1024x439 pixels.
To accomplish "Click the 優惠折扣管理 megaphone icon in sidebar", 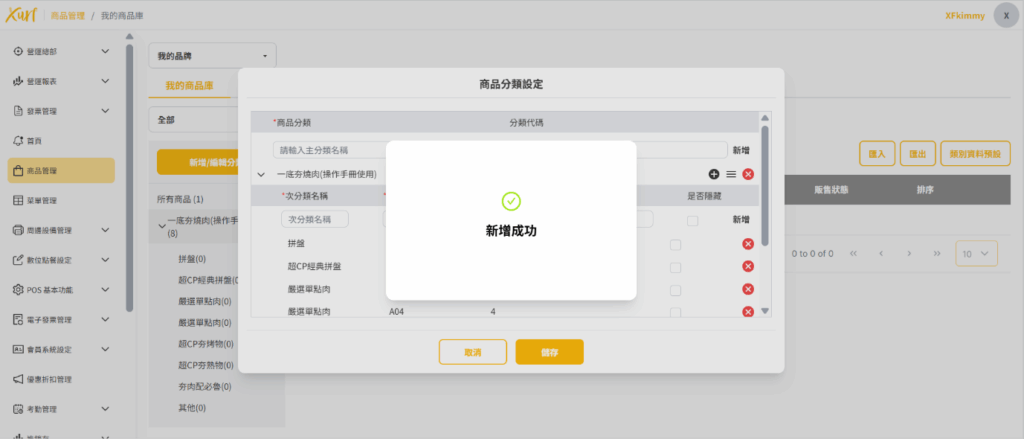I will click(x=18, y=379).
